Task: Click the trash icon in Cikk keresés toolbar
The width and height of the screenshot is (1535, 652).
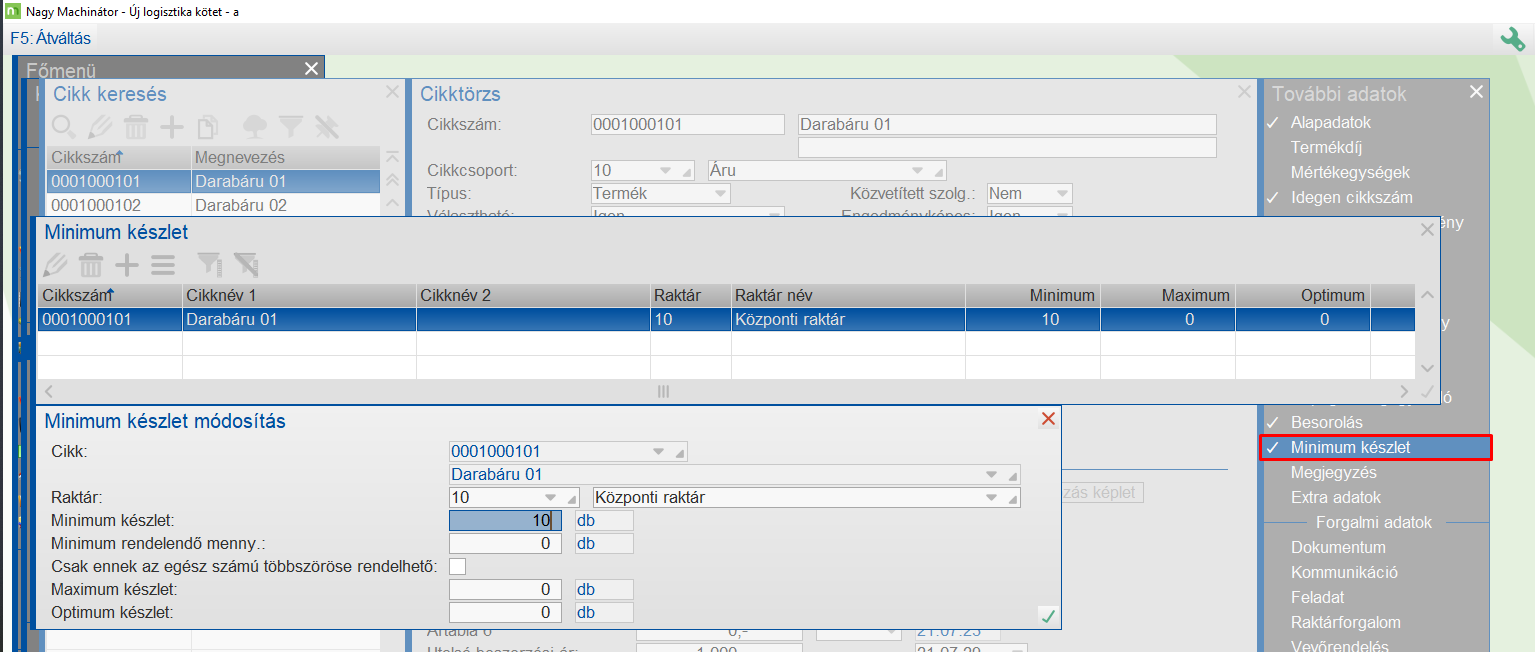Action: pos(136,127)
